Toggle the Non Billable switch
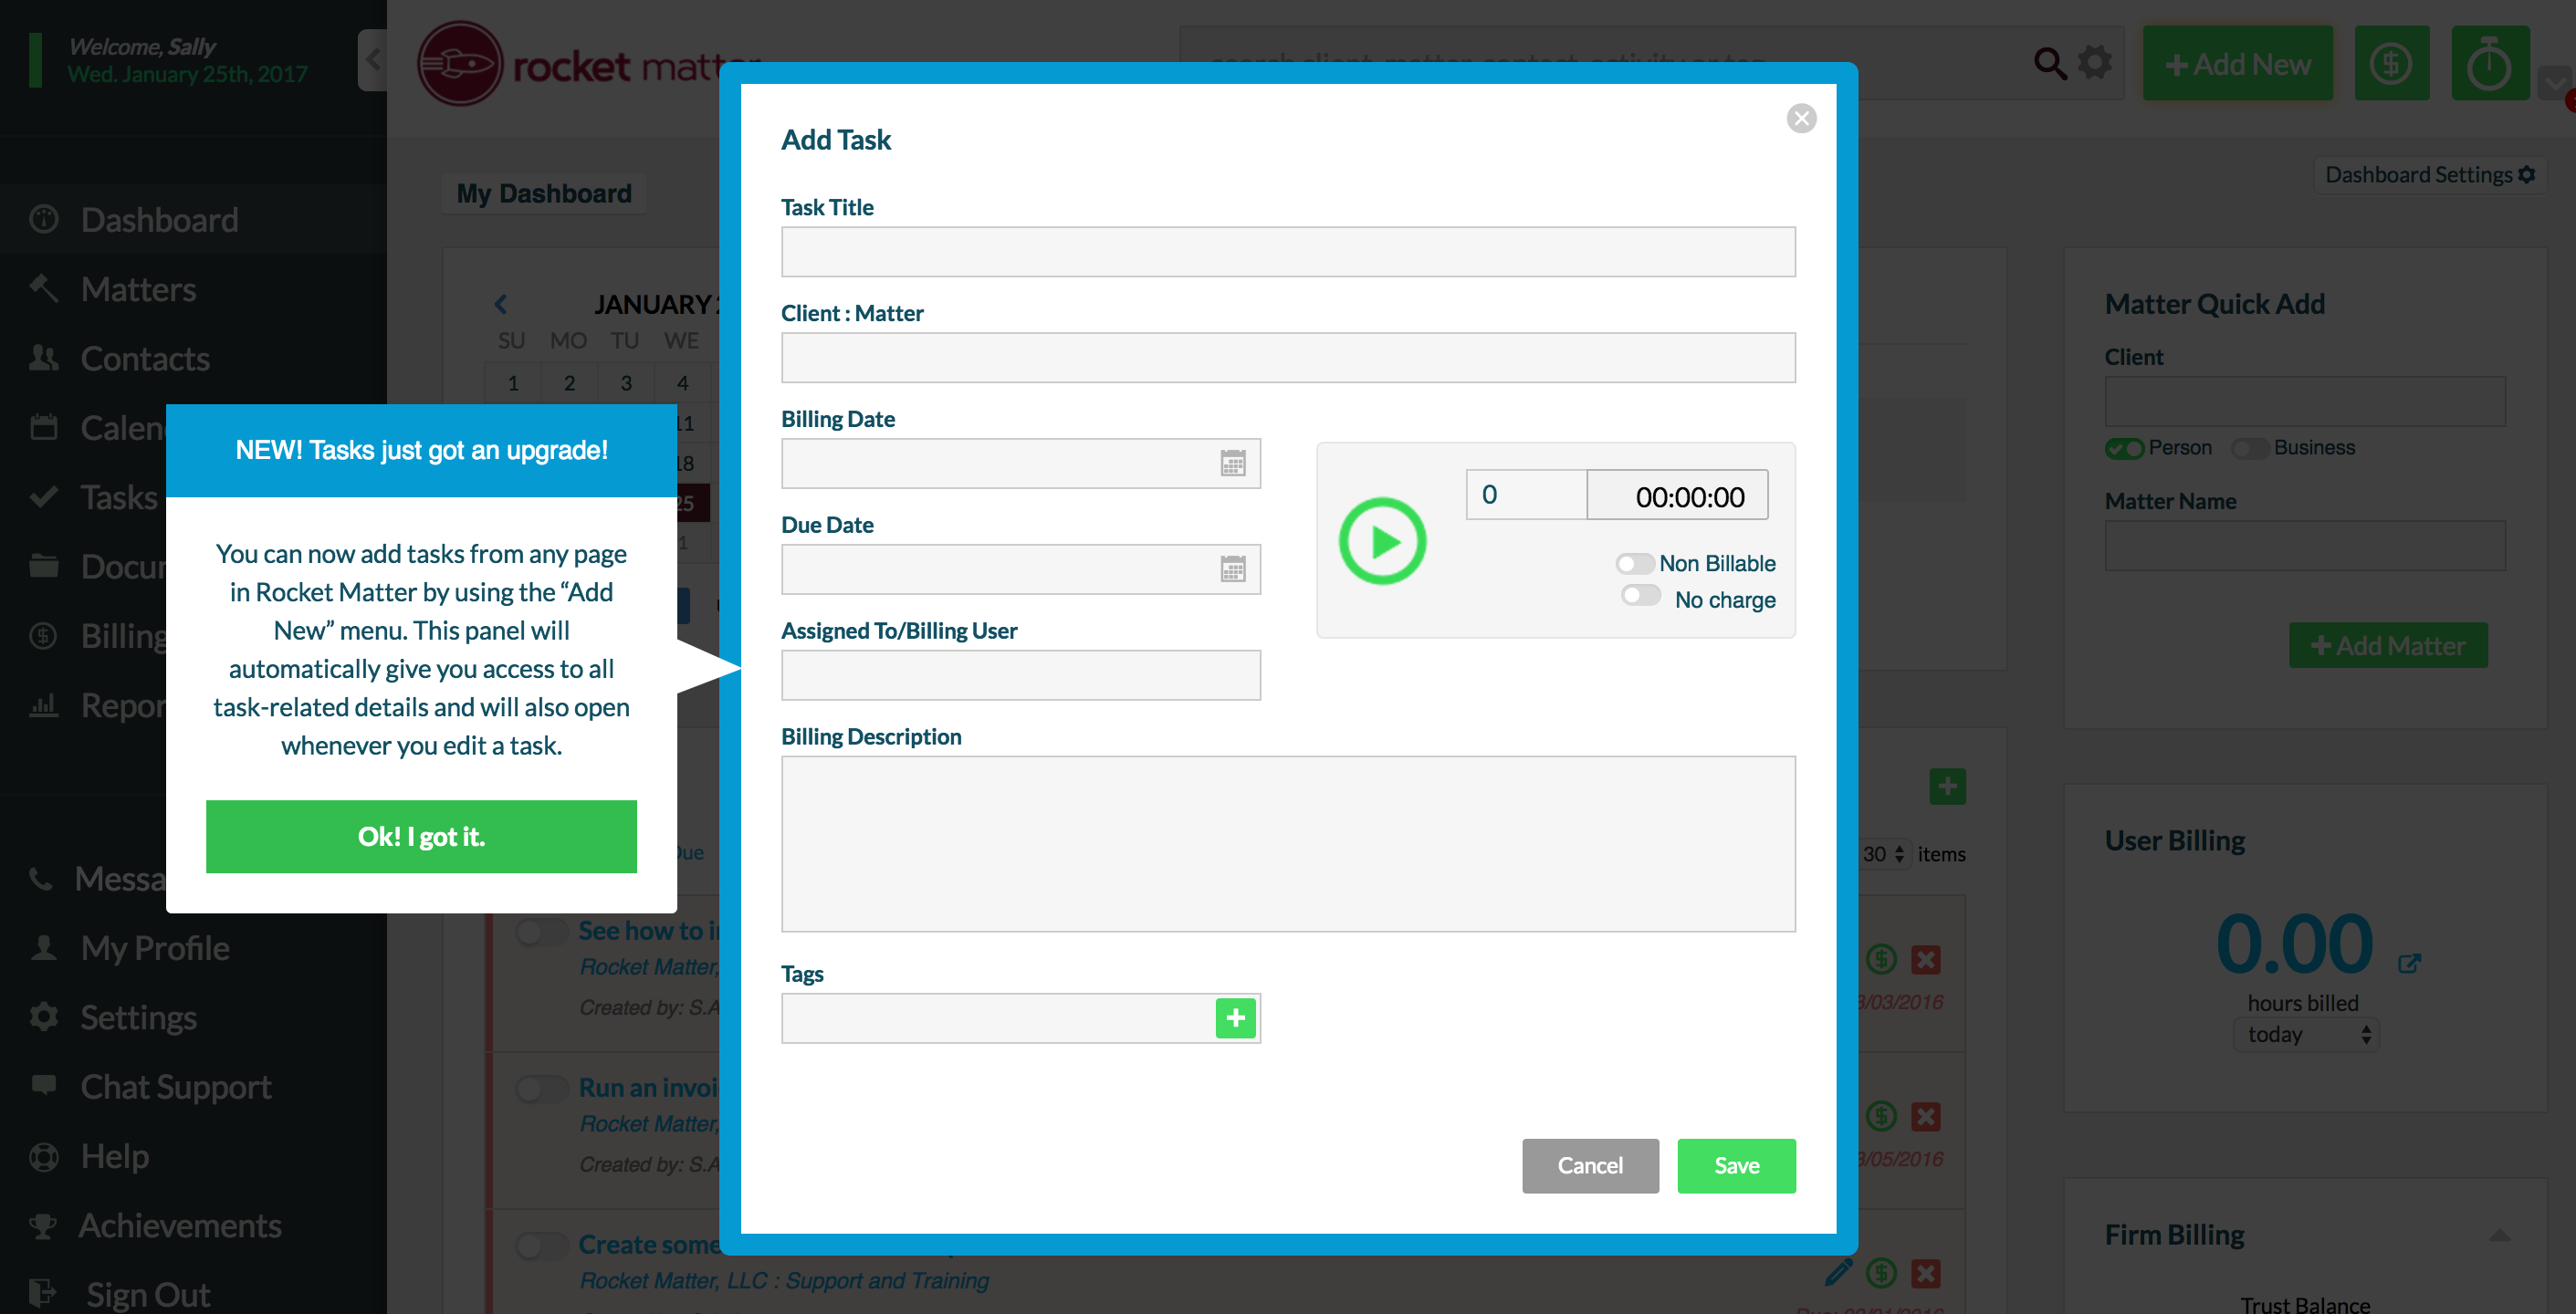This screenshot has height=1314, width=2576. (x=1634, y=561)
